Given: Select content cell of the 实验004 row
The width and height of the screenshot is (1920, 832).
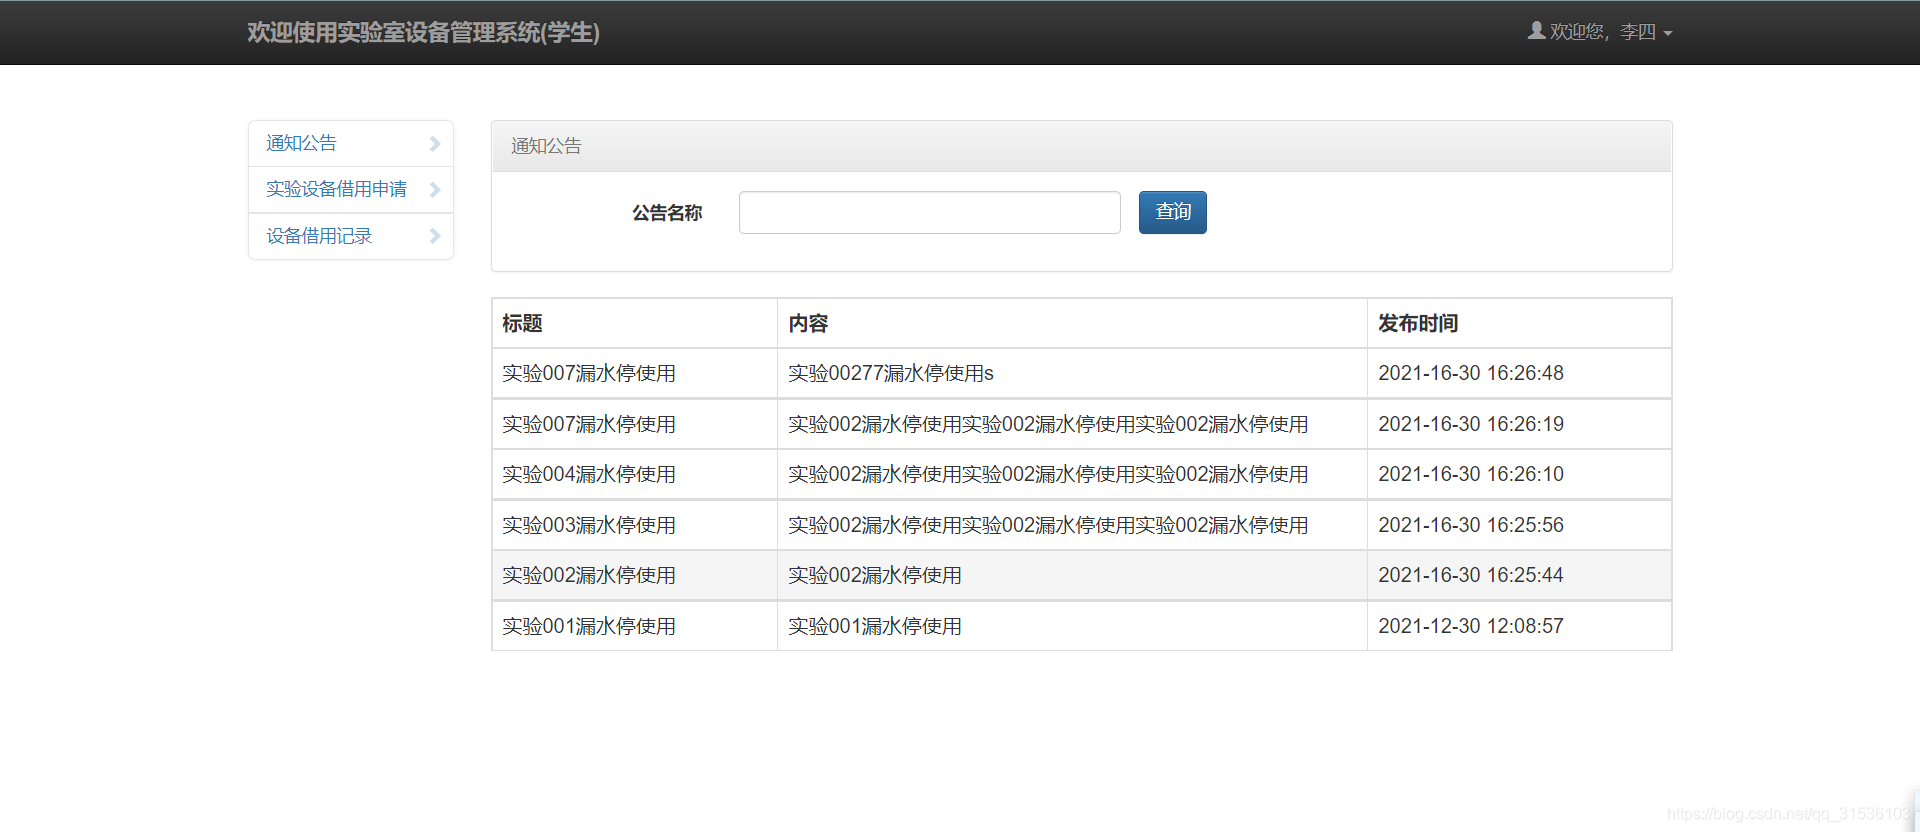Looking at the screenshot, I should [x=1072, y=474].
